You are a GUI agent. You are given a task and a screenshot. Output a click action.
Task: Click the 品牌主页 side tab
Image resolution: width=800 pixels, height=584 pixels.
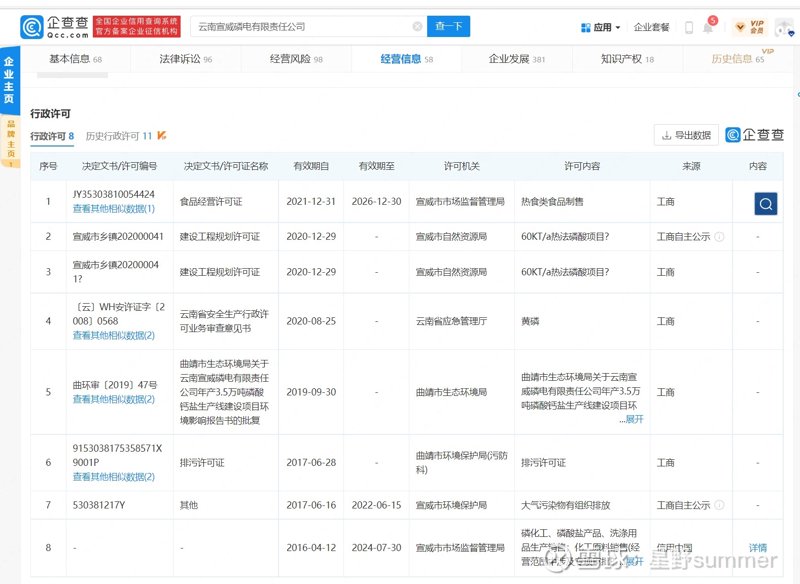(x=10, y=142)
